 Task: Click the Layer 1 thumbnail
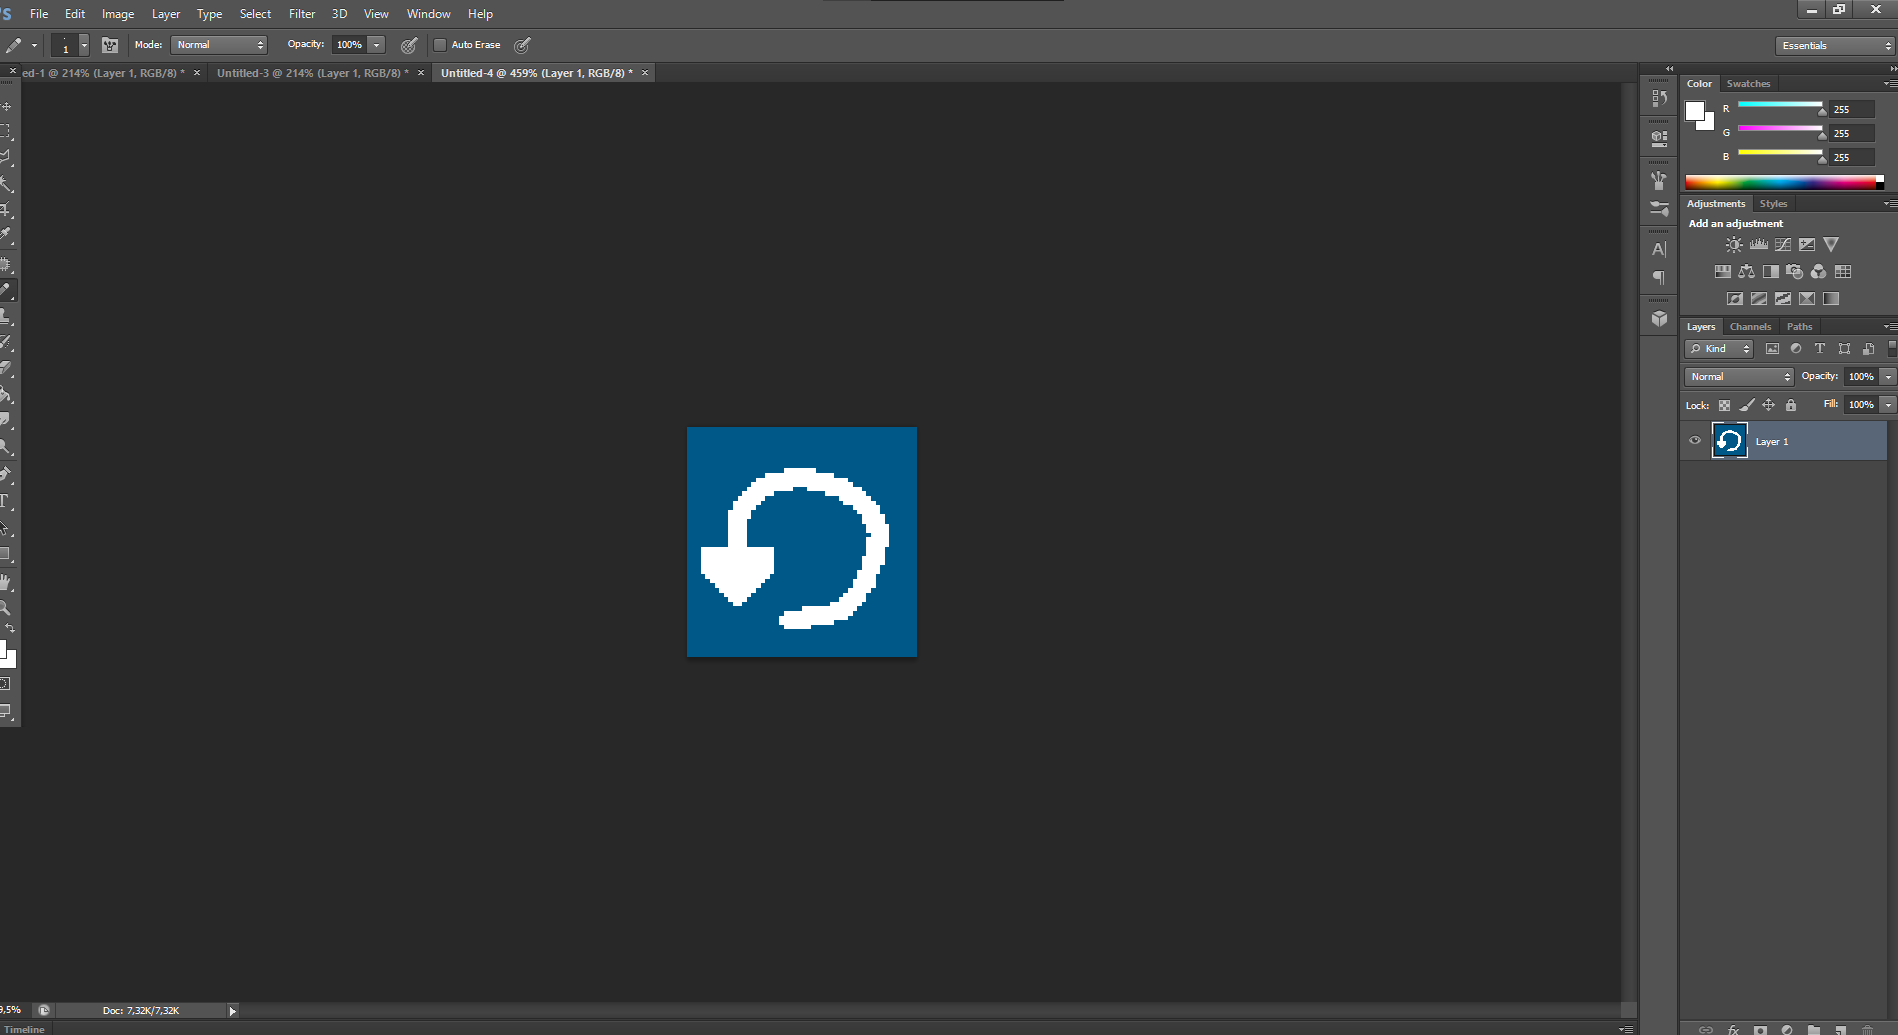click(1730, 441)
